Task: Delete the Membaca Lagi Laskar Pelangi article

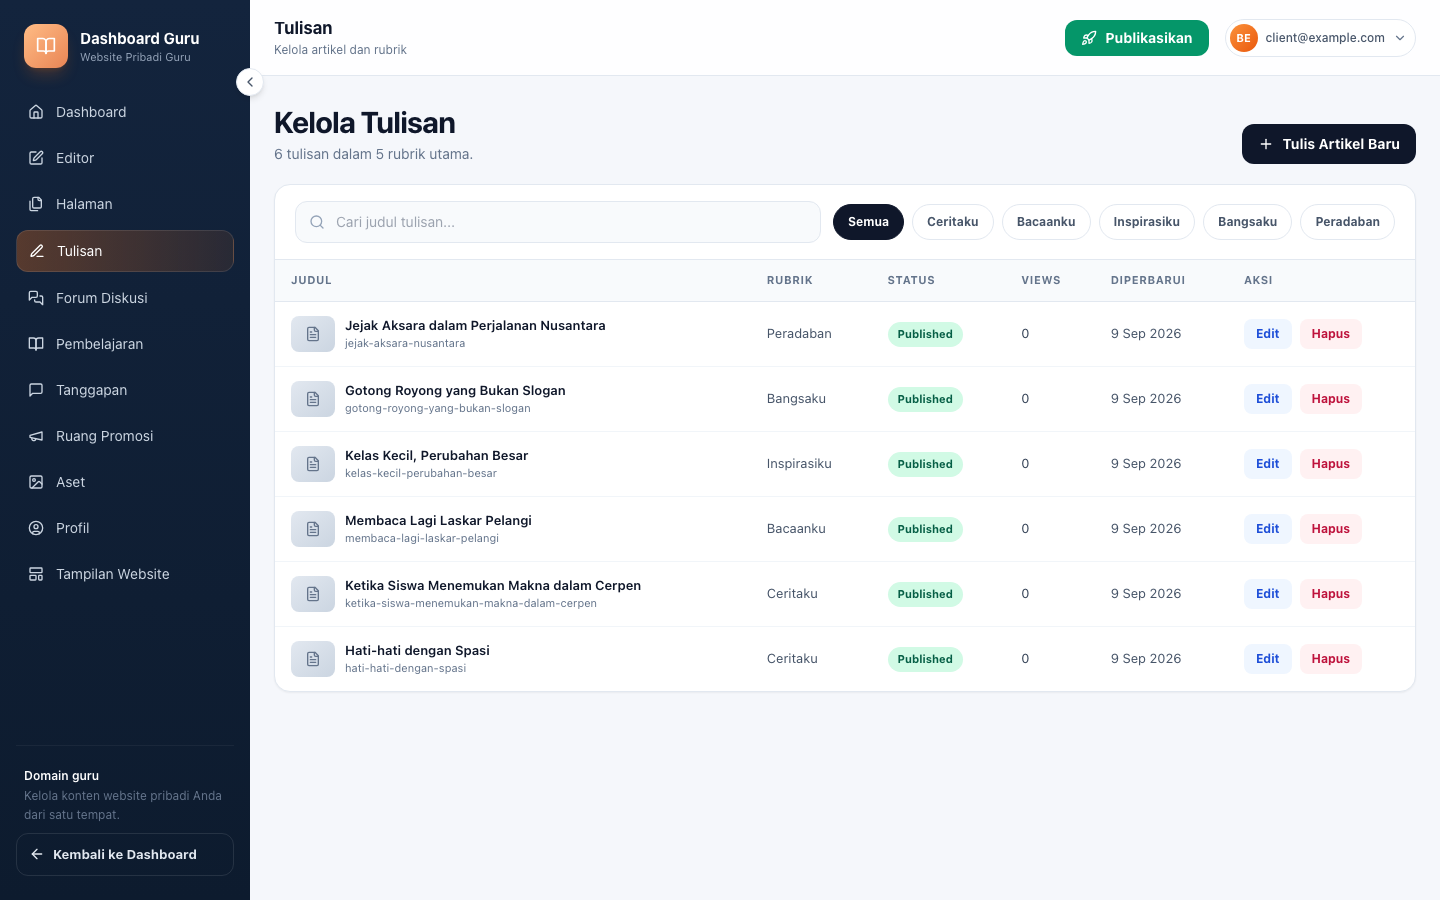Action: coord(1331,529)
